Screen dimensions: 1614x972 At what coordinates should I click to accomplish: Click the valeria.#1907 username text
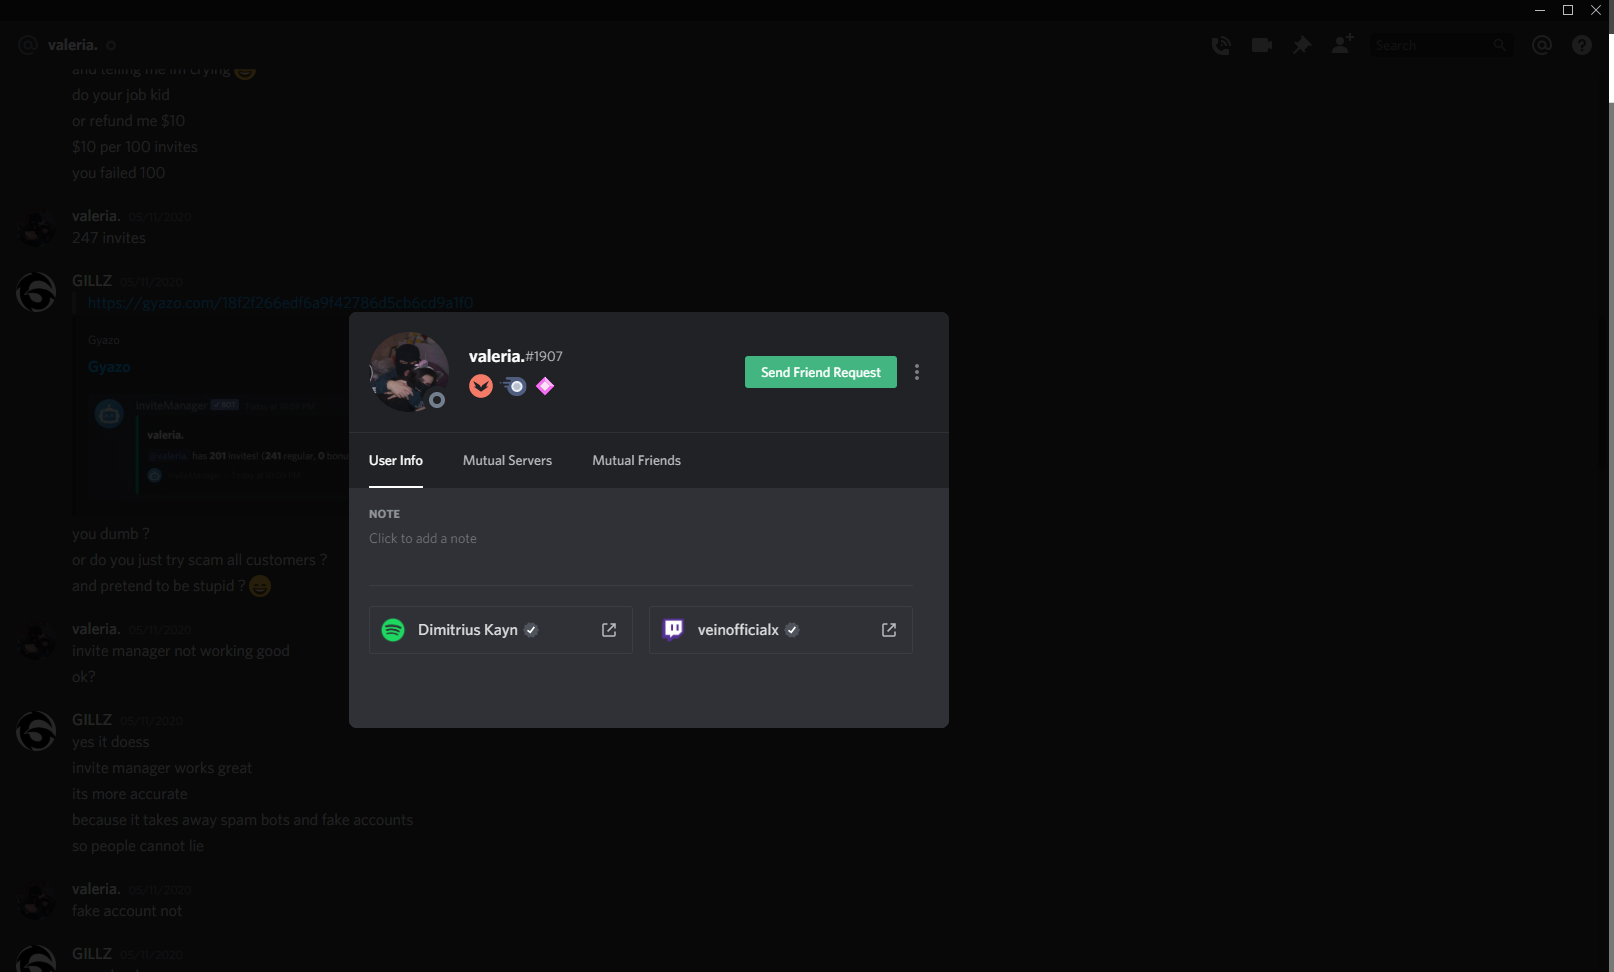(x=516, y=356)
